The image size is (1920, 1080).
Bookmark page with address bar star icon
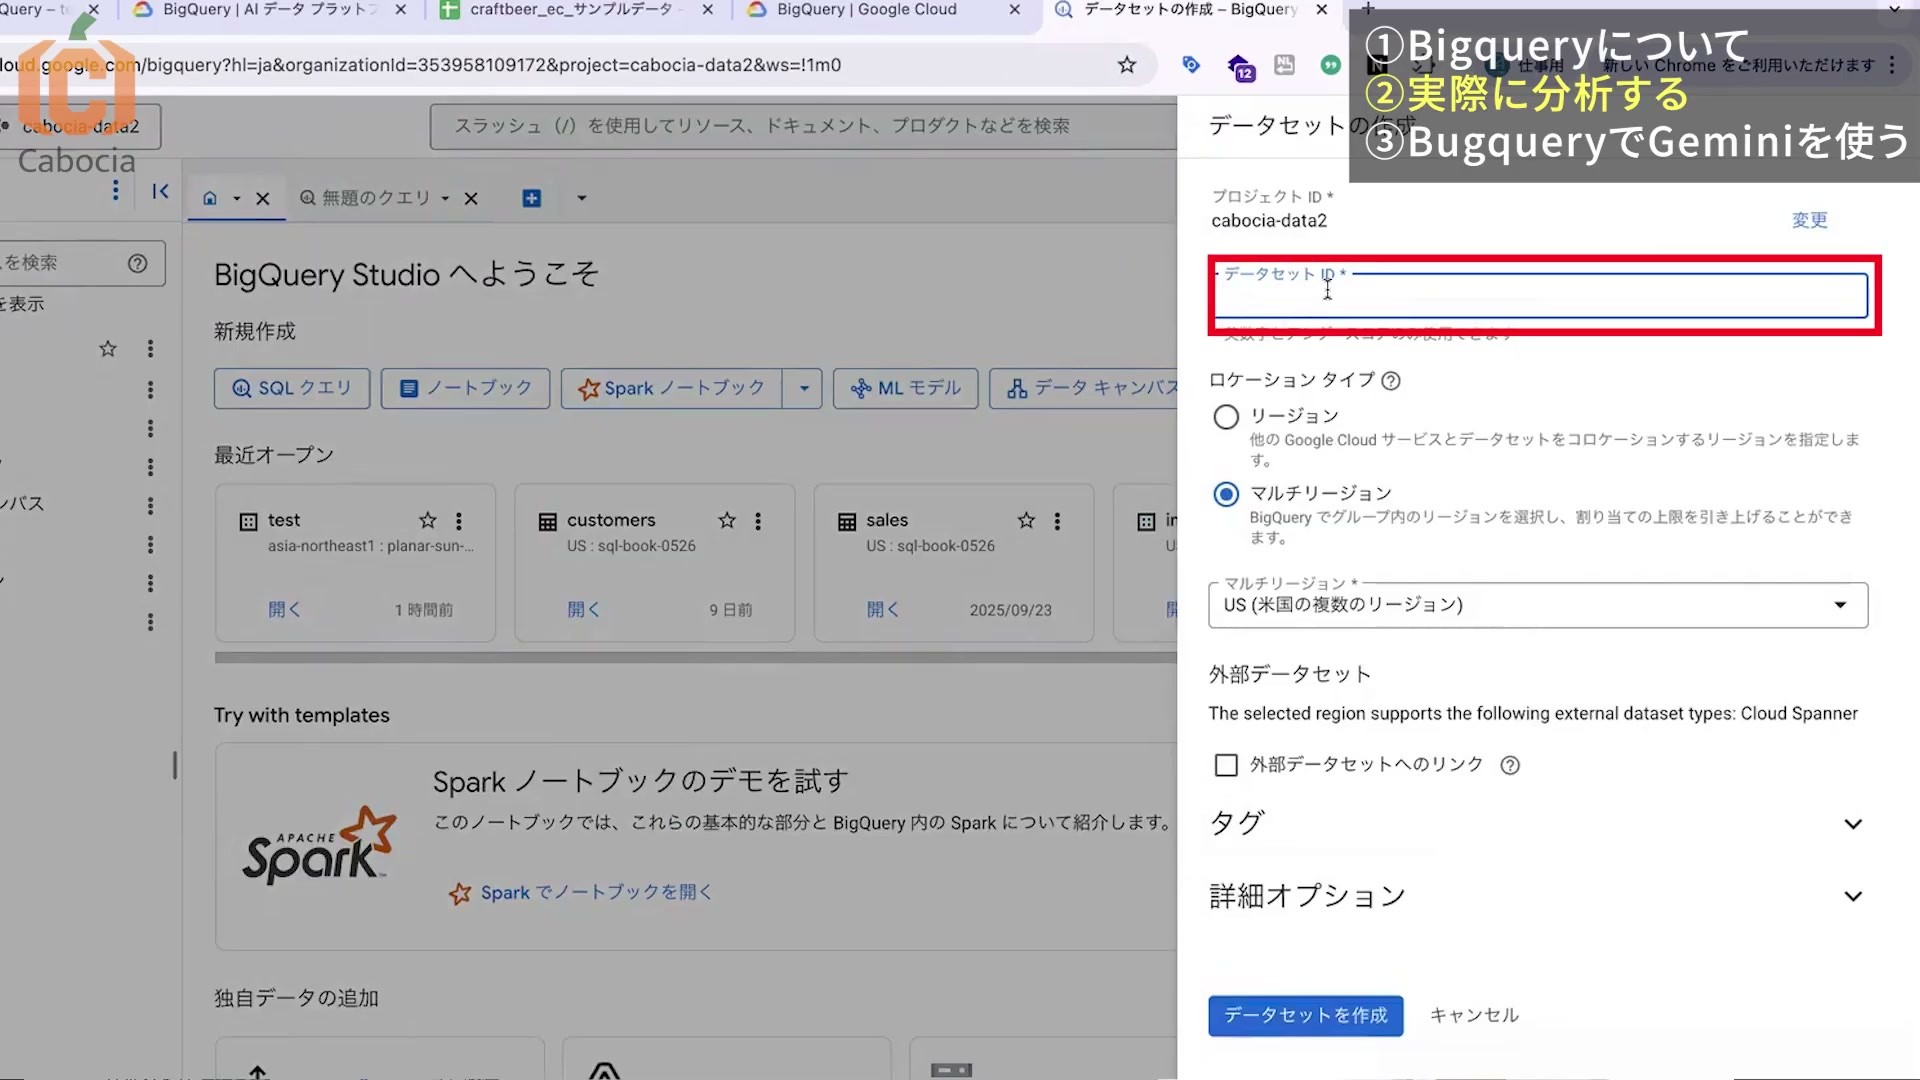pyautogui.click(x=1127, y=65)
